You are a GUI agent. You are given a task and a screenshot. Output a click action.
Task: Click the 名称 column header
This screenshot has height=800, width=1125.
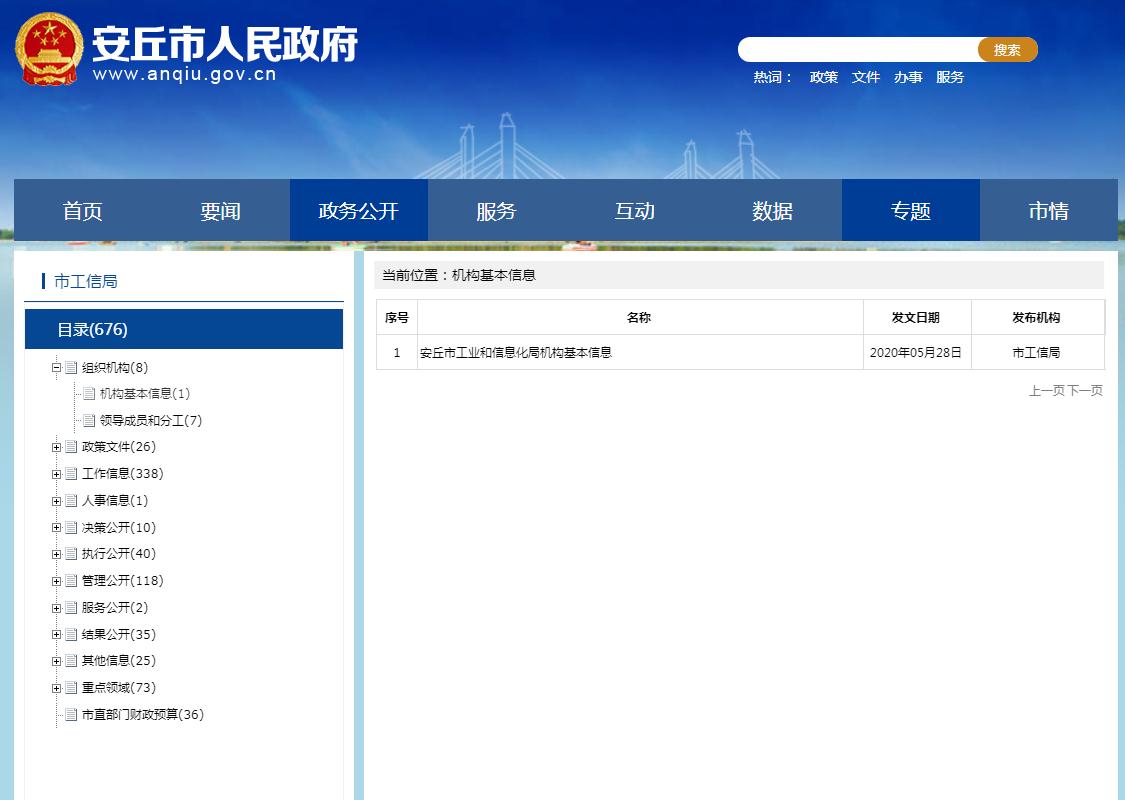[639, 317]
